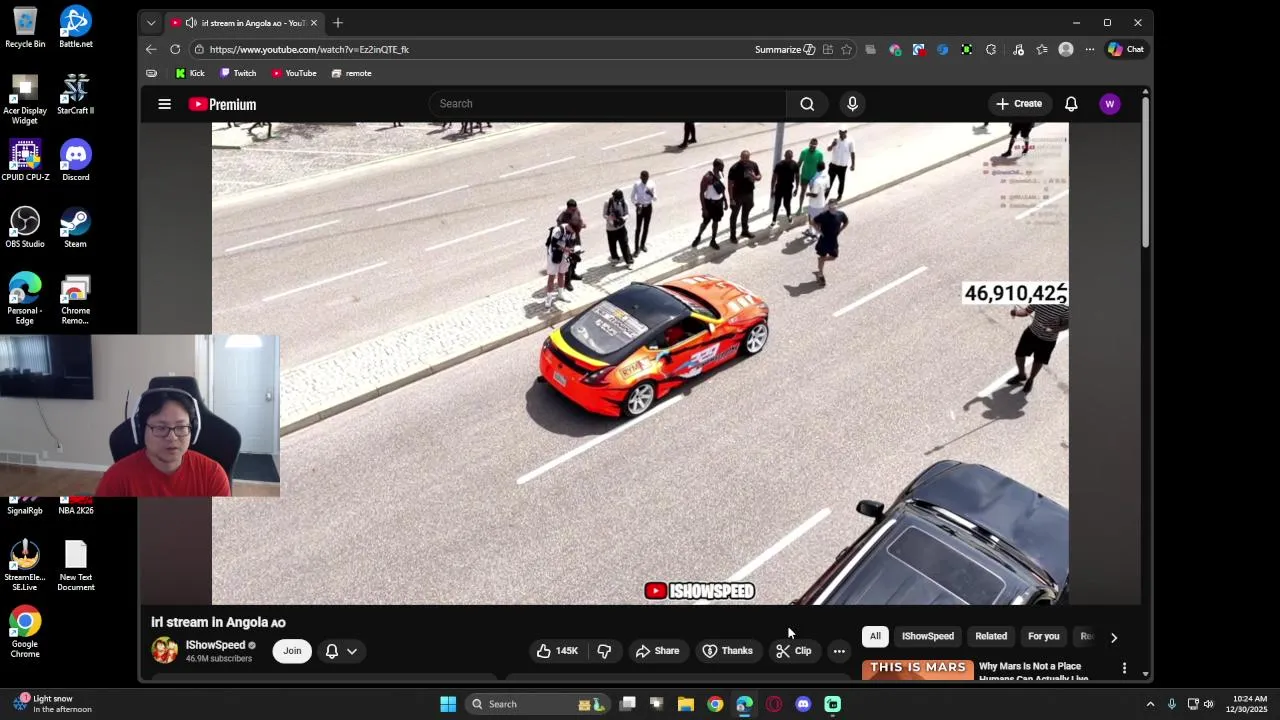Click the Clip button

(794, 651)
